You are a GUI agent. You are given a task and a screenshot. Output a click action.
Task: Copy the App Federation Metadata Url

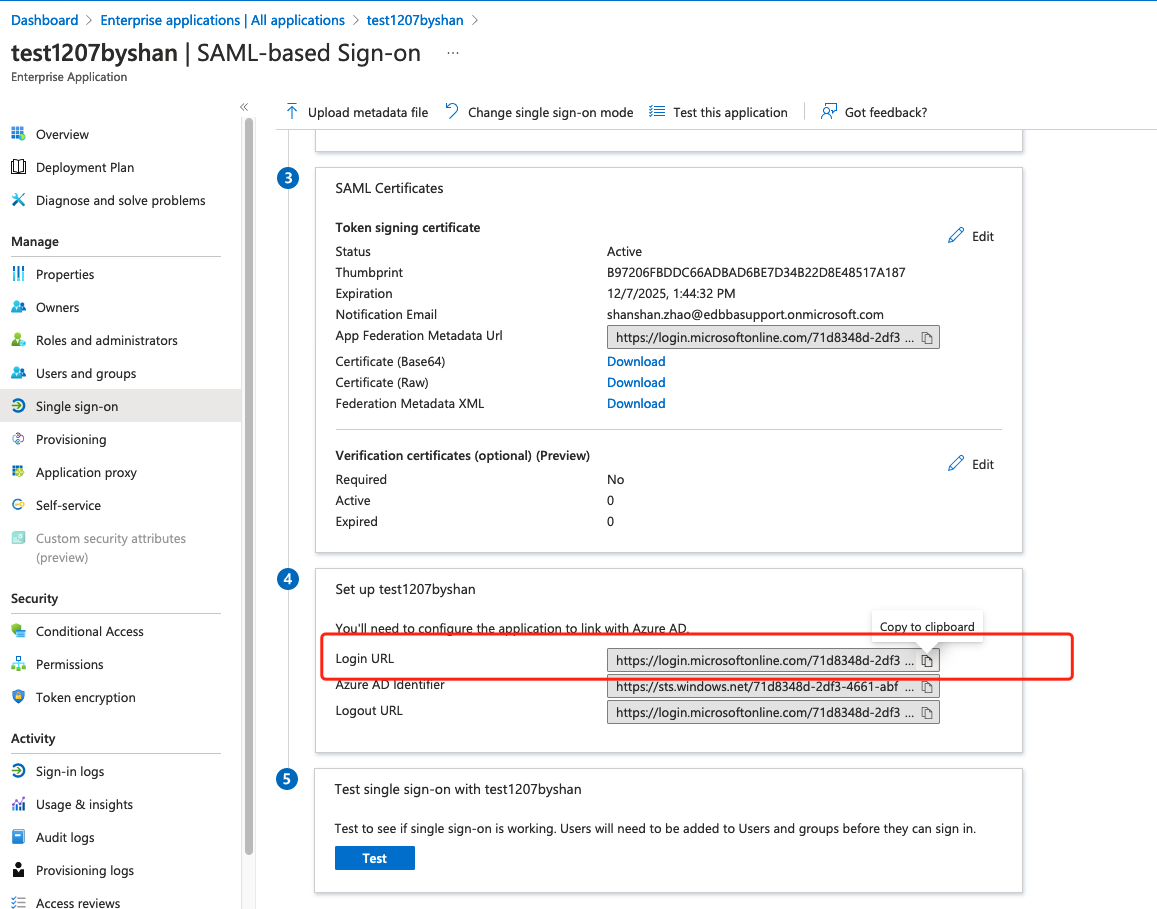pyautogui.click(x=928, y=338)
